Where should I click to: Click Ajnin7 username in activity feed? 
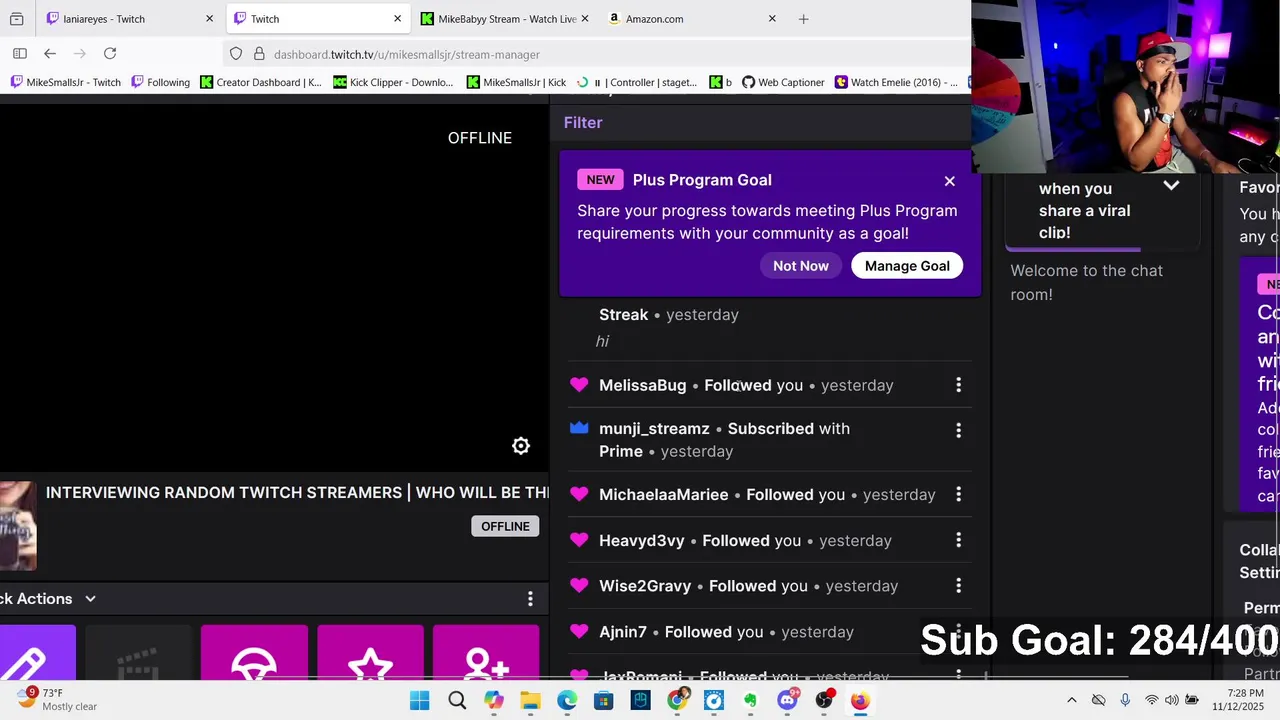pos(623,631)
